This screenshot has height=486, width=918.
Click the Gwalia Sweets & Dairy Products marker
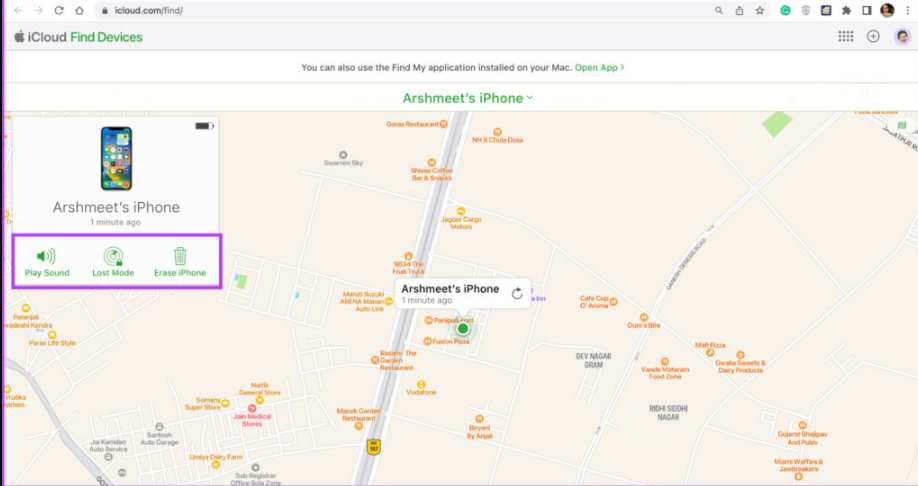point(740,355)
